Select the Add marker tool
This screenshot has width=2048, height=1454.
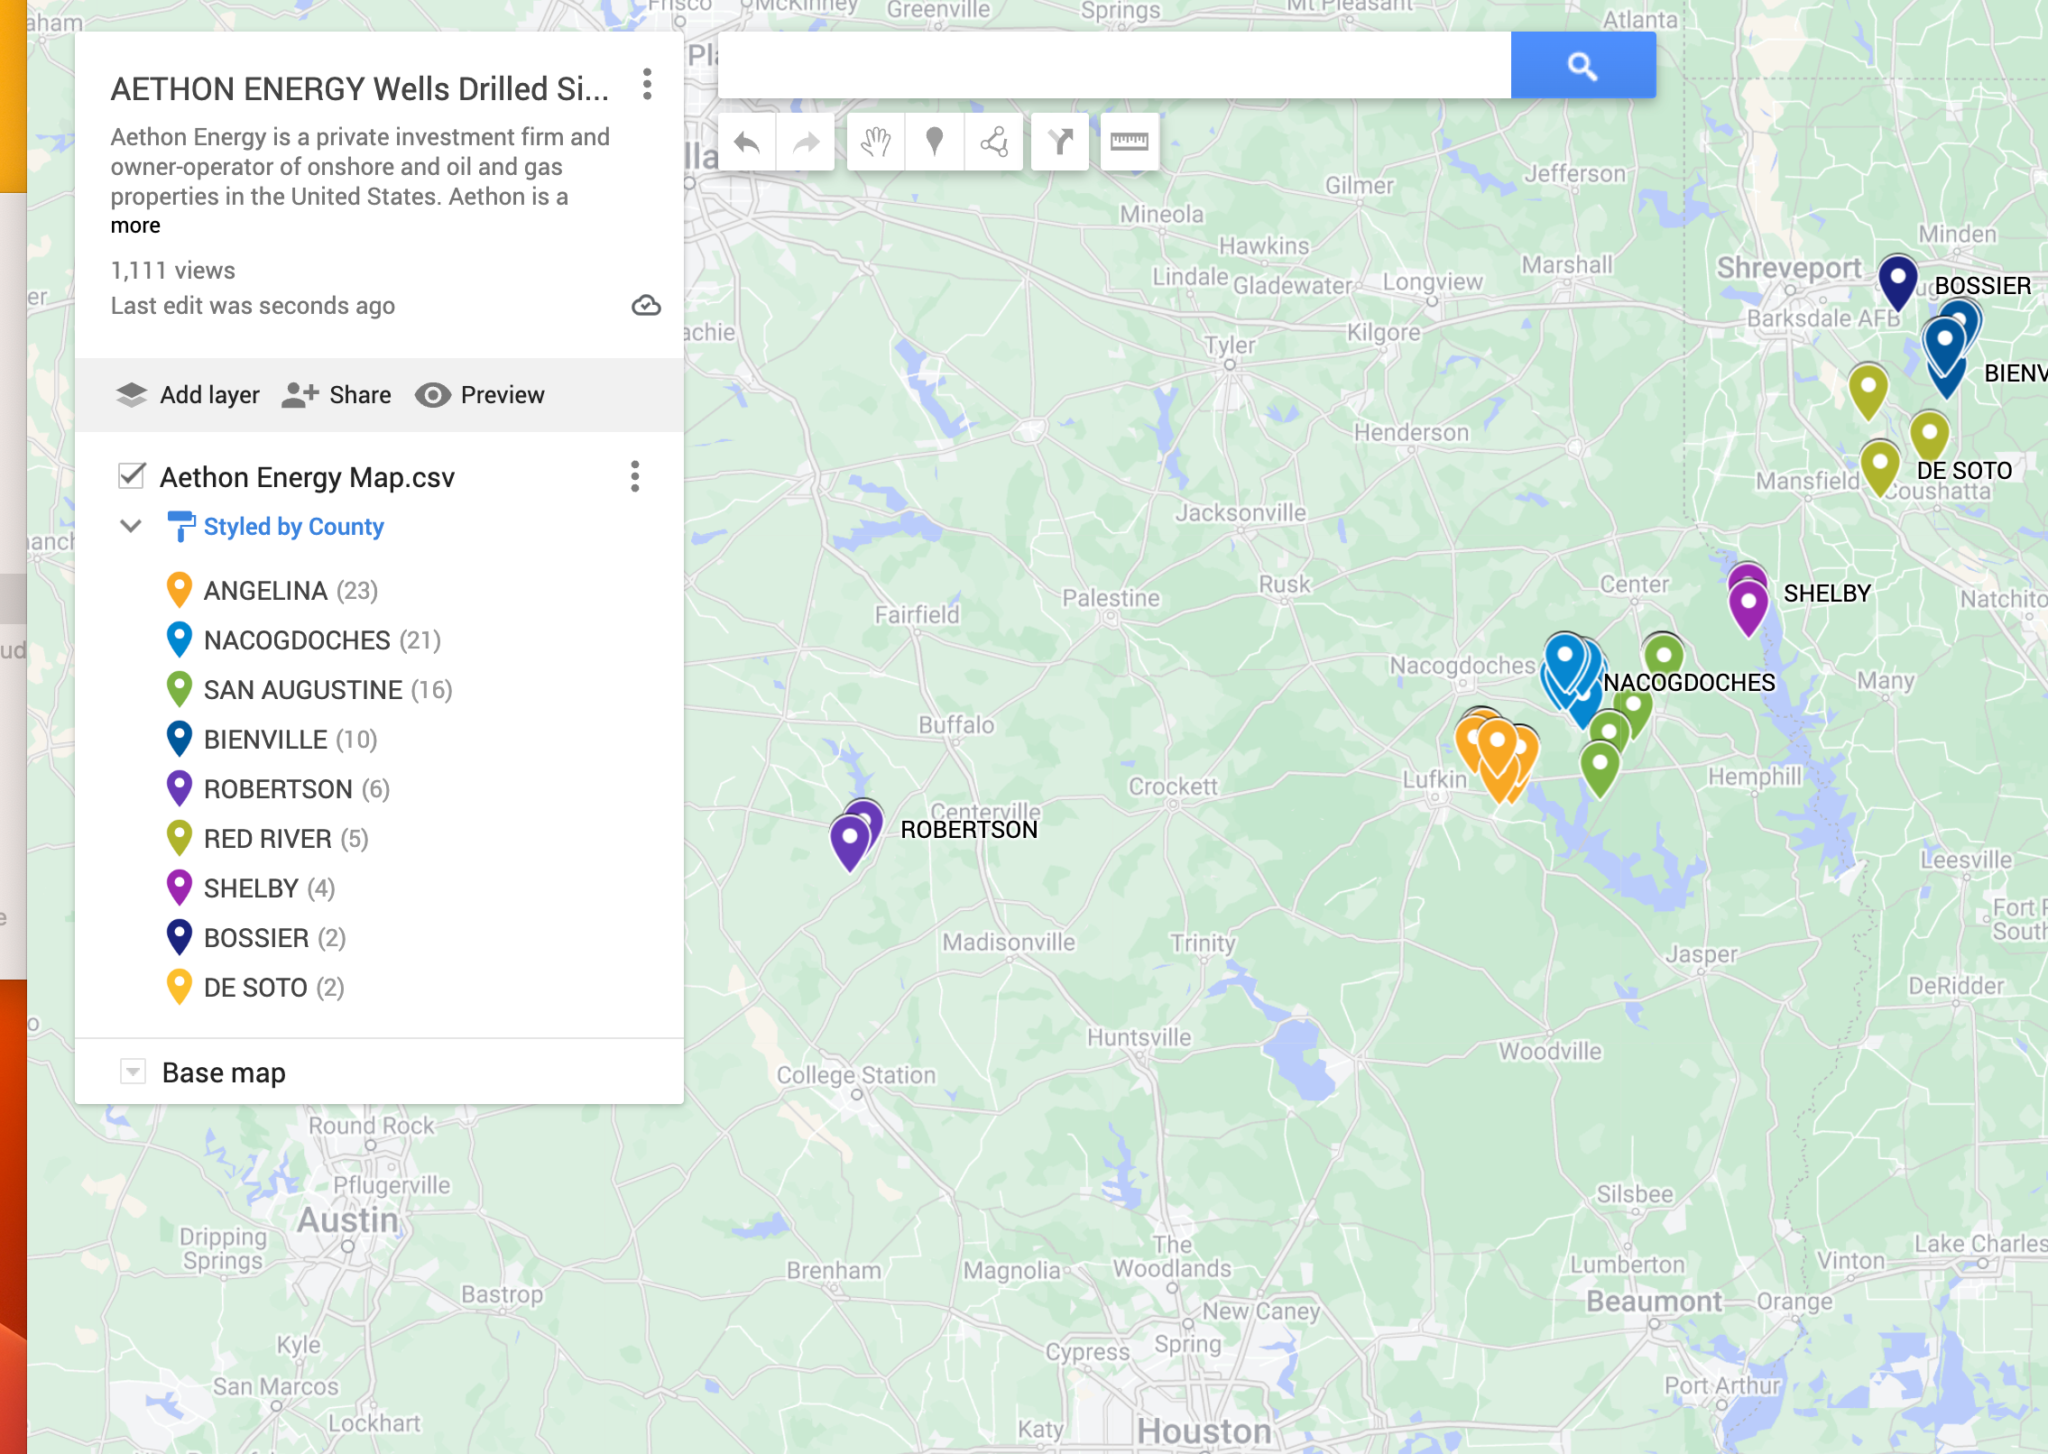click(x=935, y=142)
